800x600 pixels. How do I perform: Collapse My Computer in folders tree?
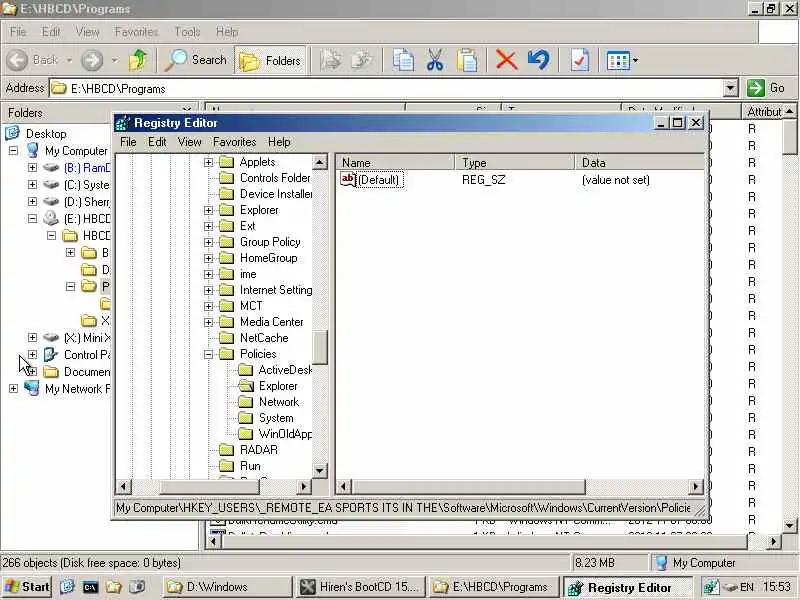click(x=13, y=151)
